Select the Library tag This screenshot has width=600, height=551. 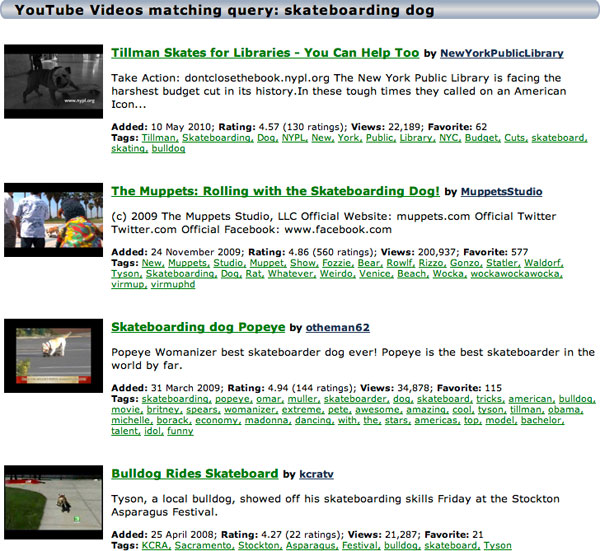tap(417, 138)
